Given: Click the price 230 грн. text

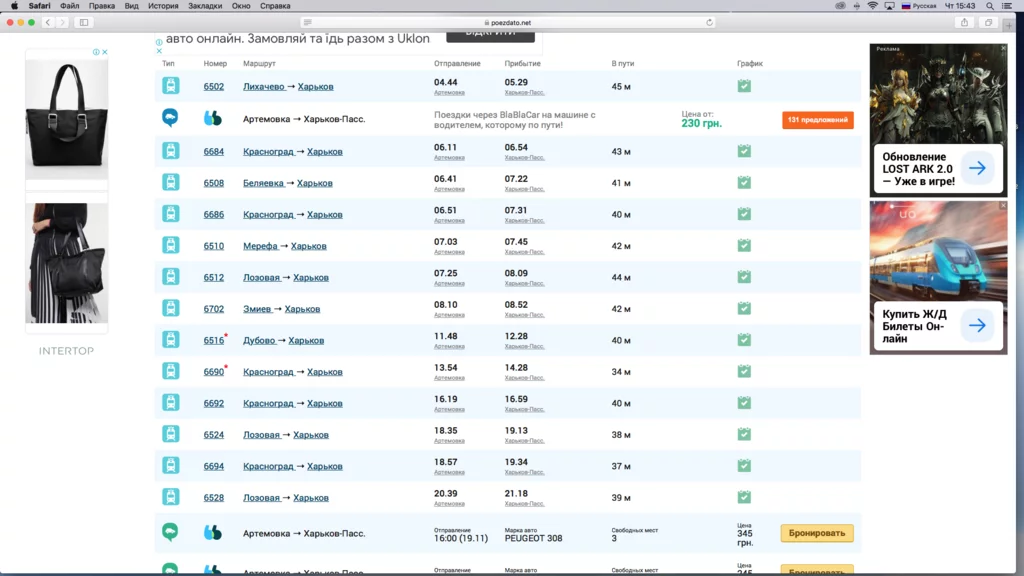Looking at the screenshot, I should click(701, 123).
